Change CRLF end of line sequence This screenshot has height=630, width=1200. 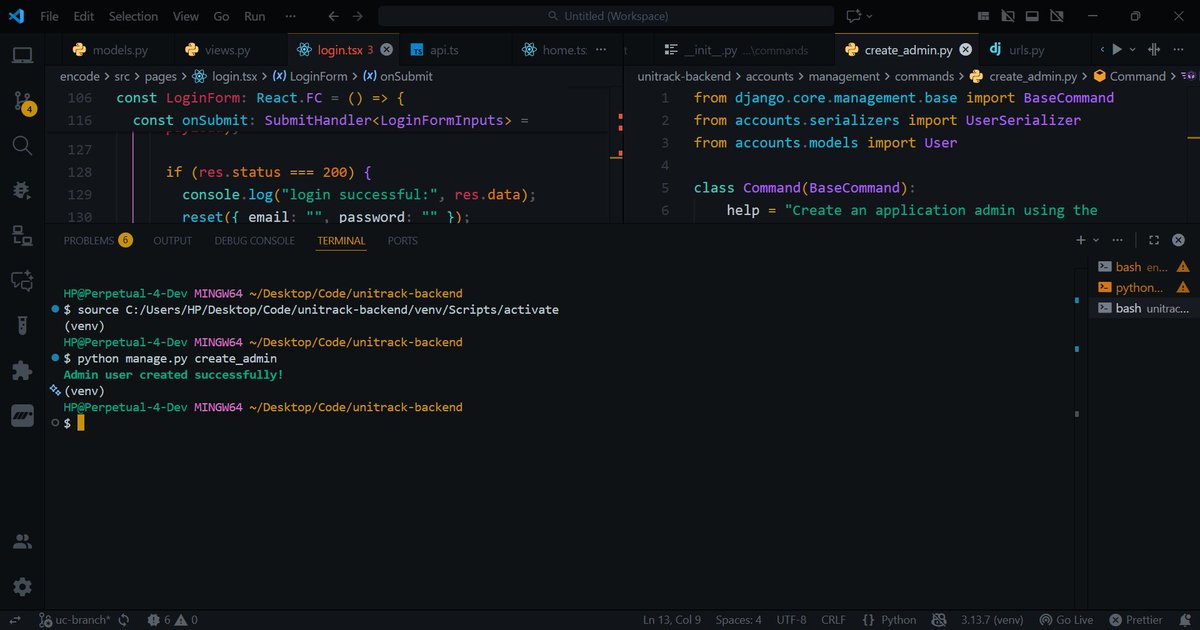(x=833, y=620)
